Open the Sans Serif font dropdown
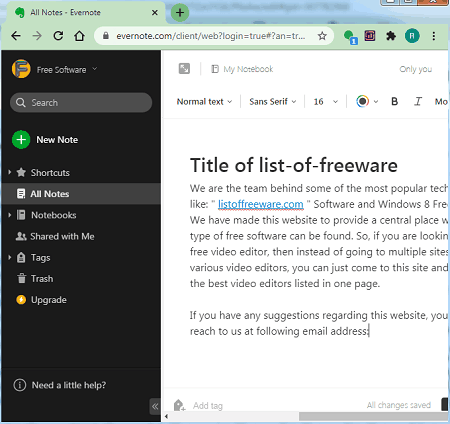Viewport: 450px width, 424px height. 273,102
